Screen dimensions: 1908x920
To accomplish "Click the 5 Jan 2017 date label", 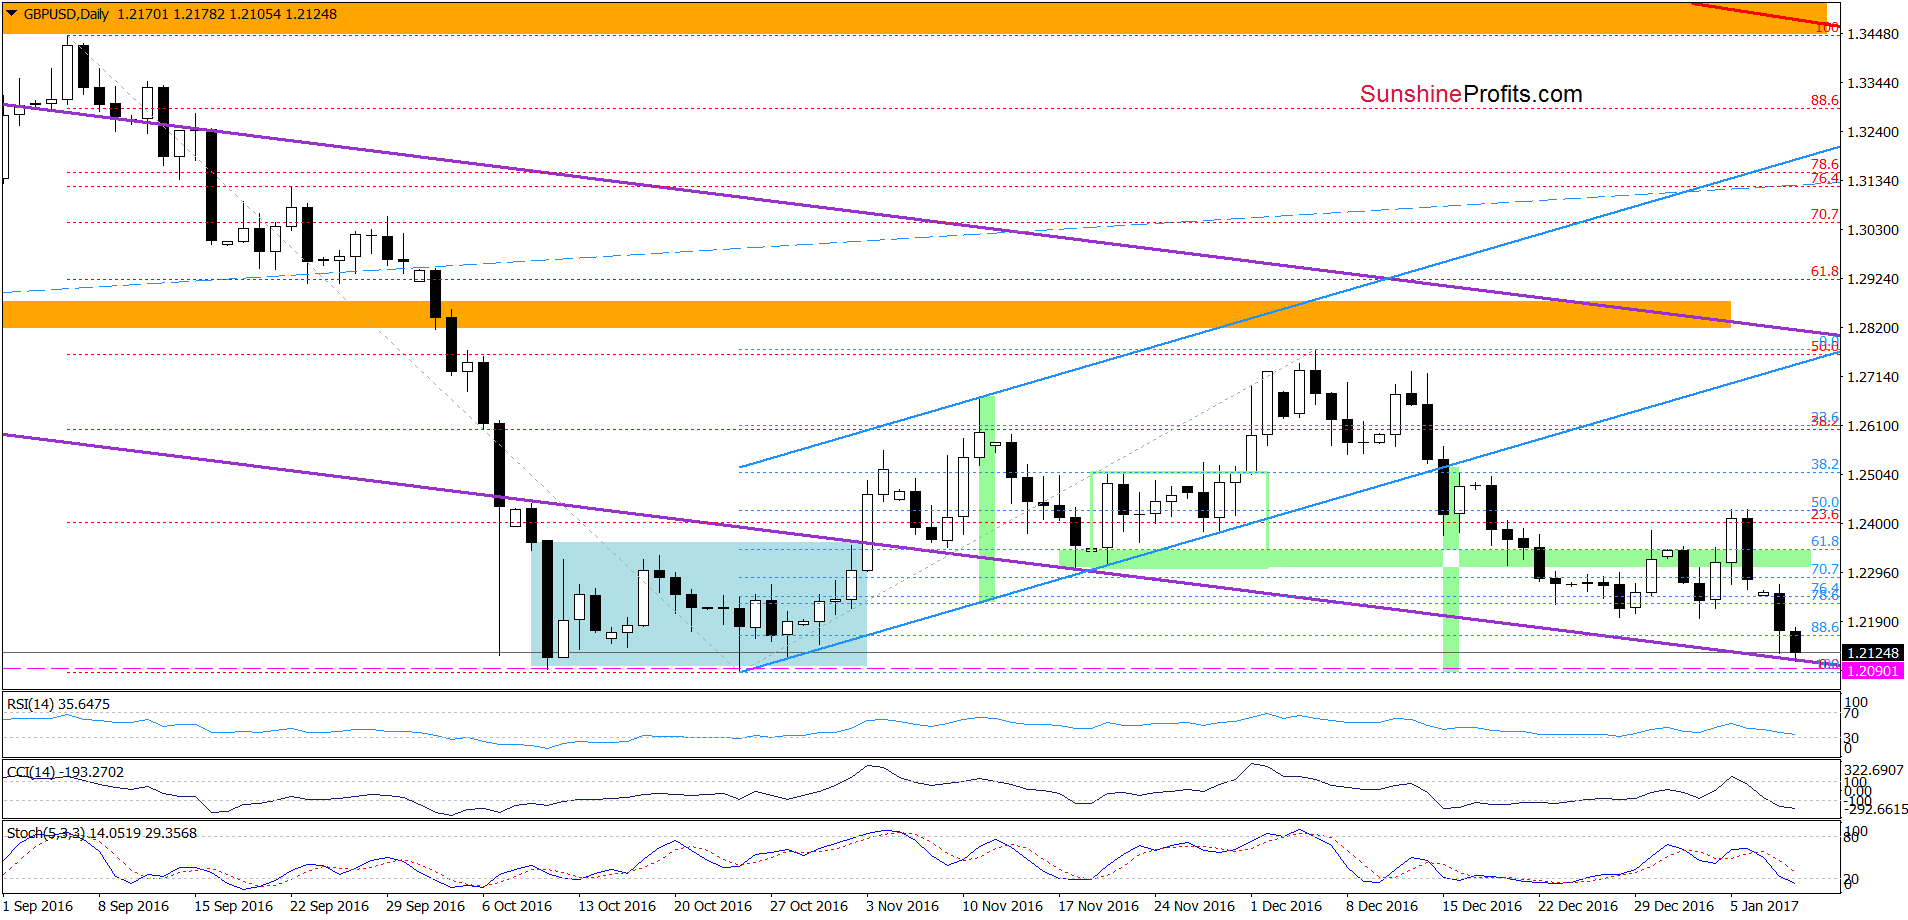I will 1765,906.
